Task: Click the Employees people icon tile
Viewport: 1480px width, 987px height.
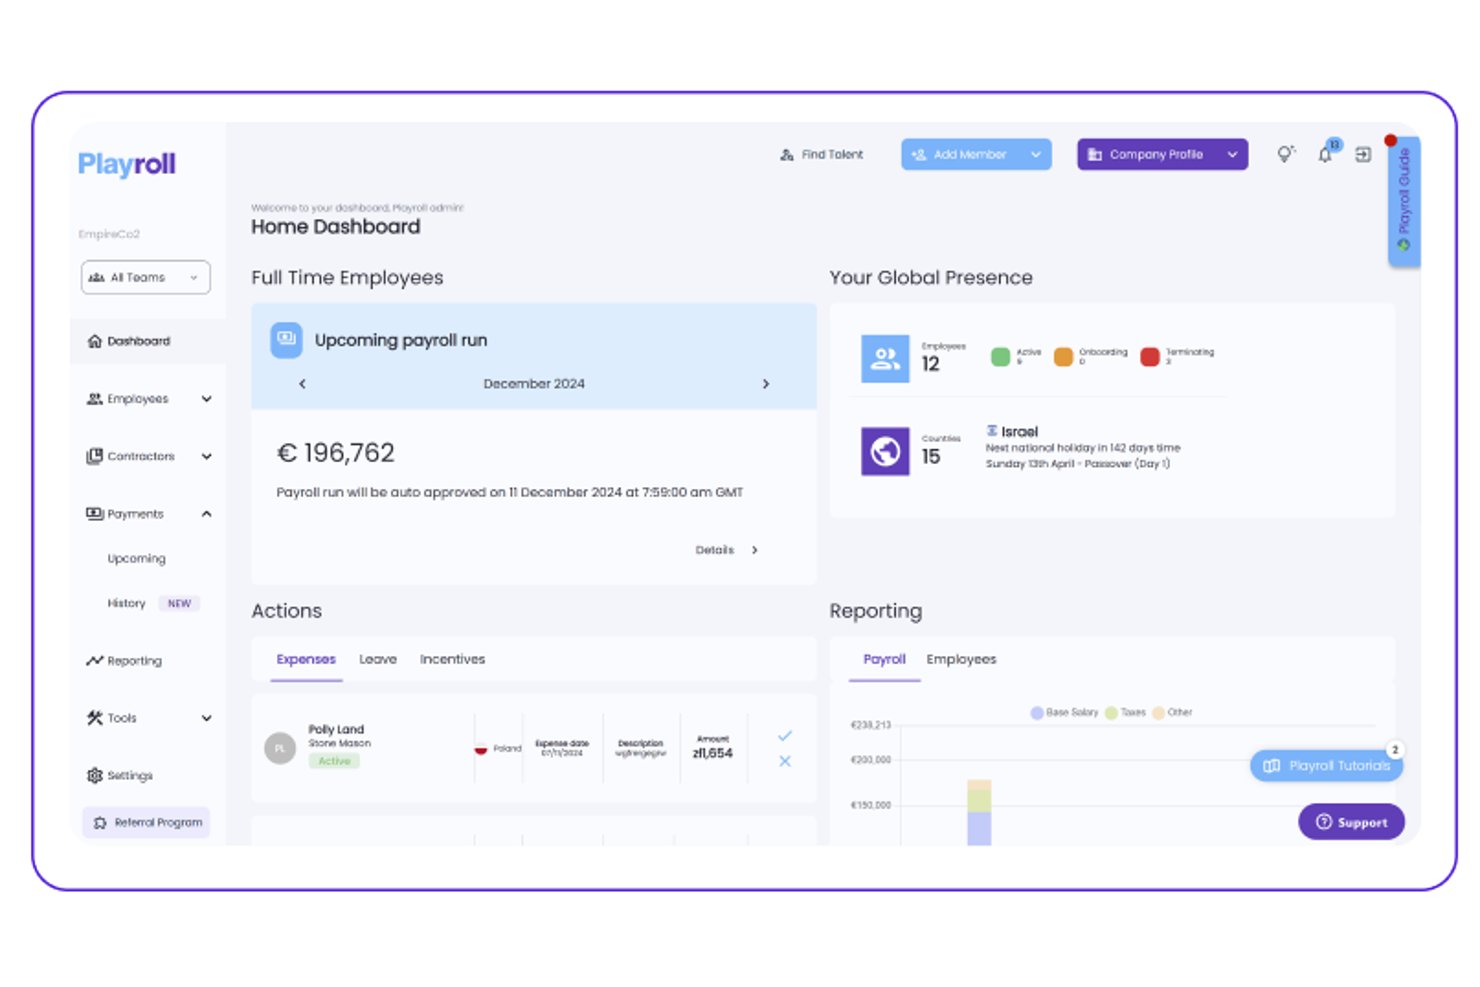Action: pos(885,358)
